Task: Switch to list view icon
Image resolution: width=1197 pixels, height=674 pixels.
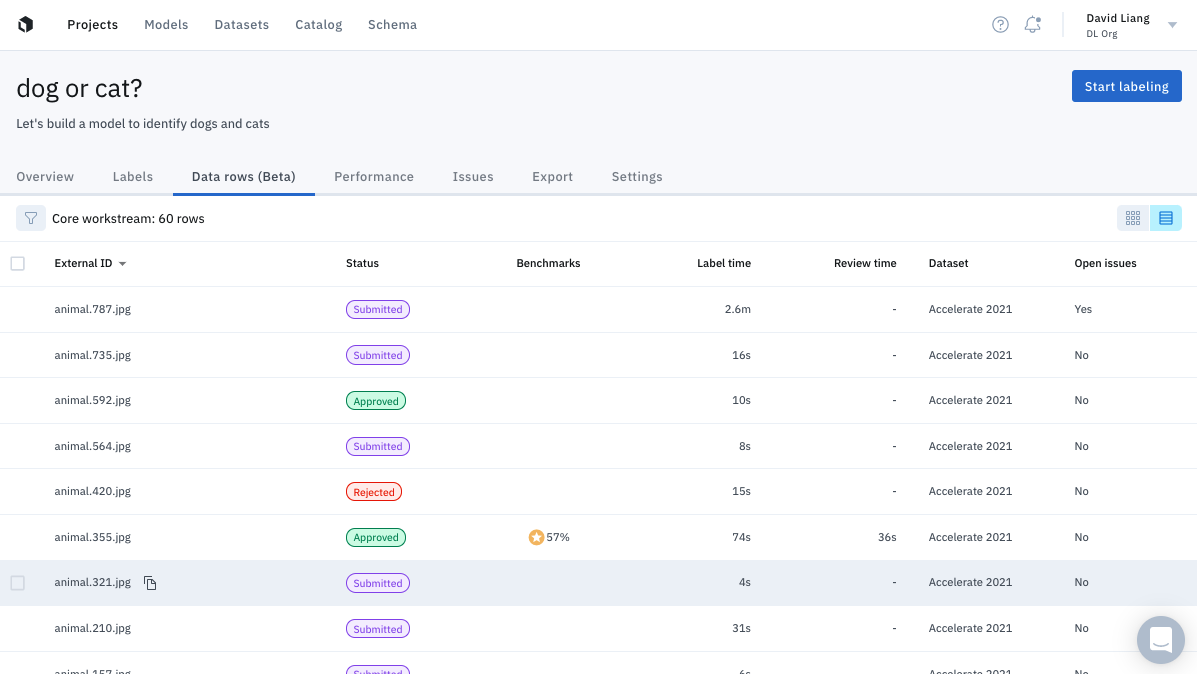Action: (1166, 218)
